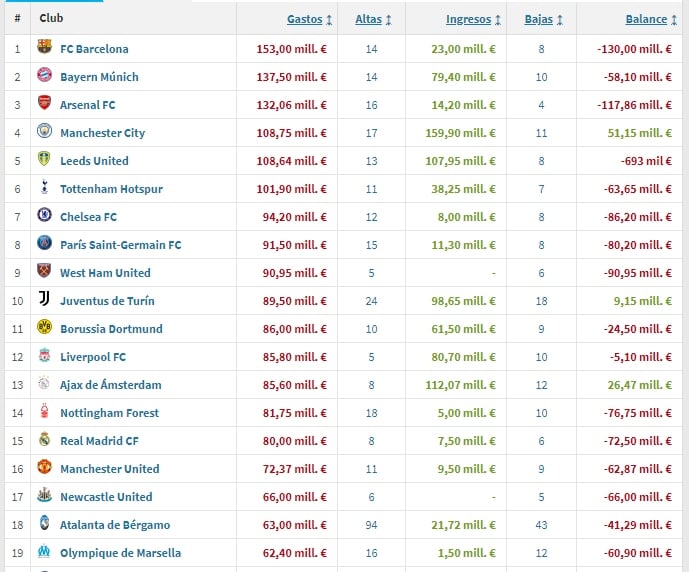This screenshot has width=689, height=572.
Task: Click the Manchester United club crest
Action: [x=44, y=467]
